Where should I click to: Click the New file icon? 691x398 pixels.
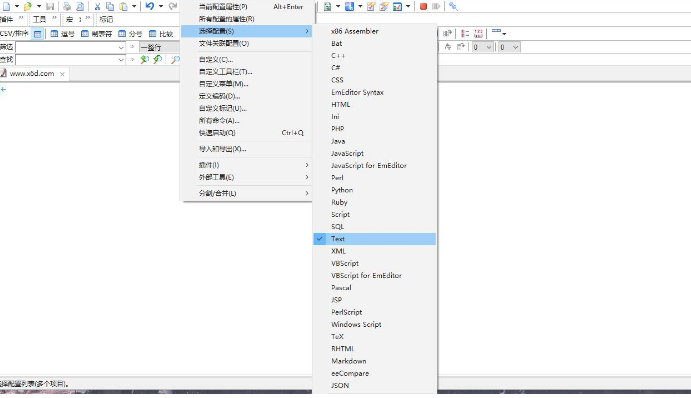coord(6,6)
